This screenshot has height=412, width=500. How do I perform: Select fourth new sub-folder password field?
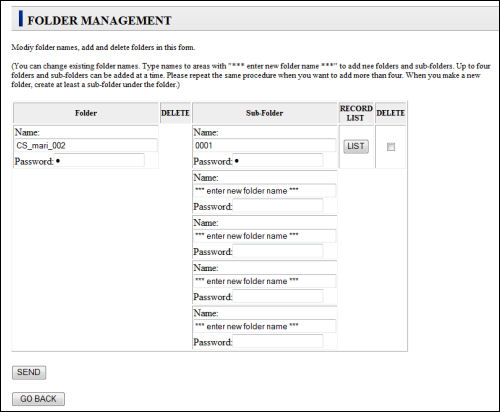coord(278,342)
